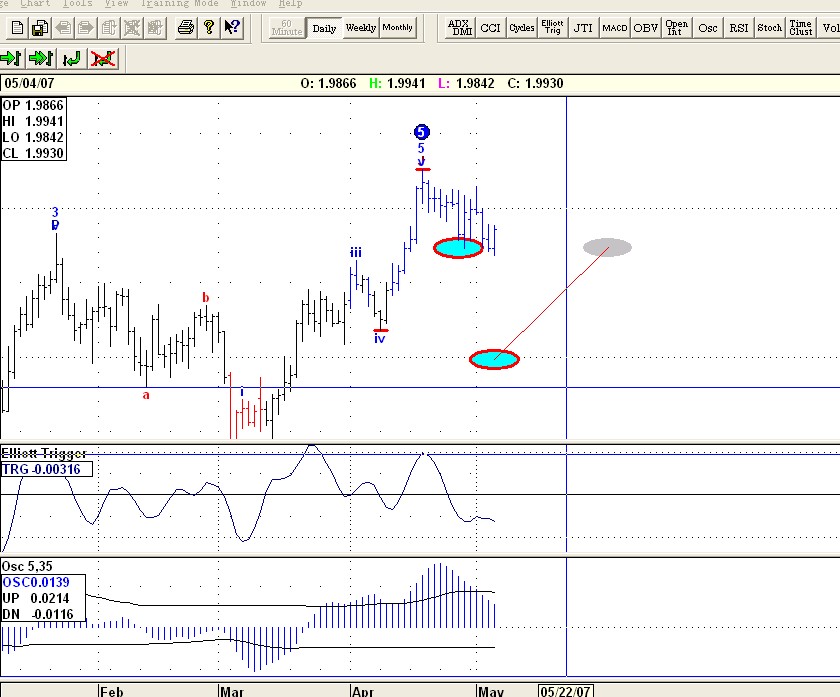Toggle the Time Clust study
Image resolution: width=840 pixels, height=697 pixels.
tap(800, 28)
